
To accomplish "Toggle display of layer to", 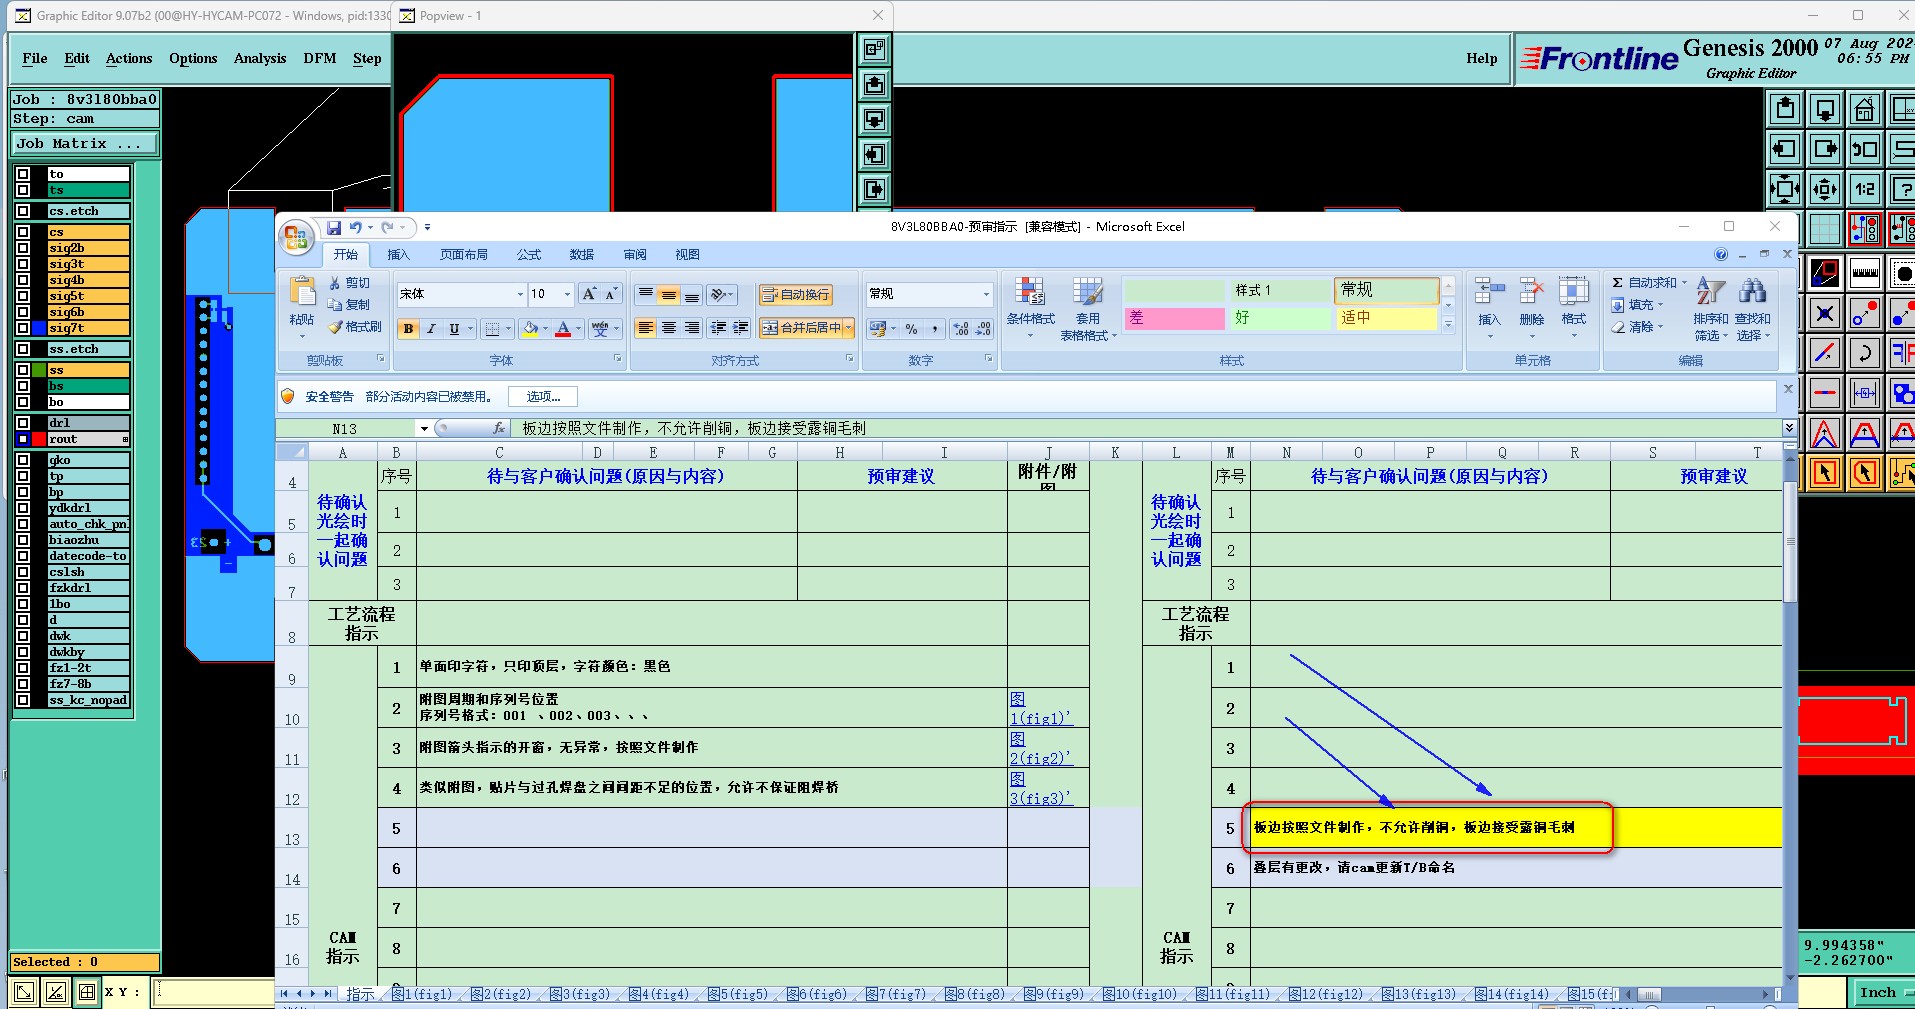I will pos(23,174).
